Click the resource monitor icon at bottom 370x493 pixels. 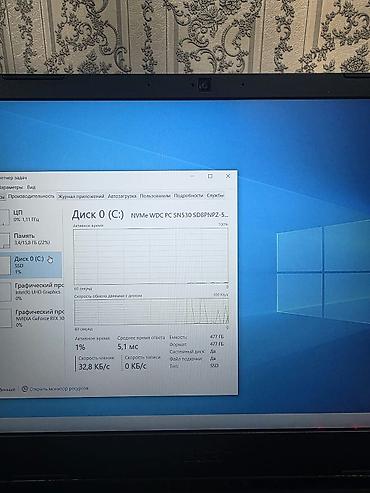point(24,389)
